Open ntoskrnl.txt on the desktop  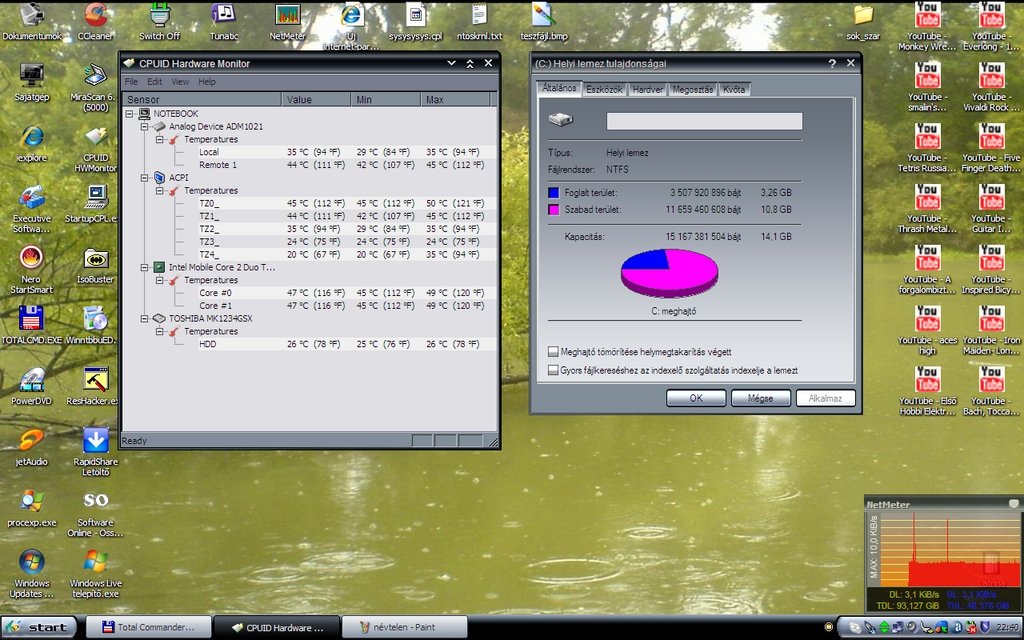click(479, 20)
